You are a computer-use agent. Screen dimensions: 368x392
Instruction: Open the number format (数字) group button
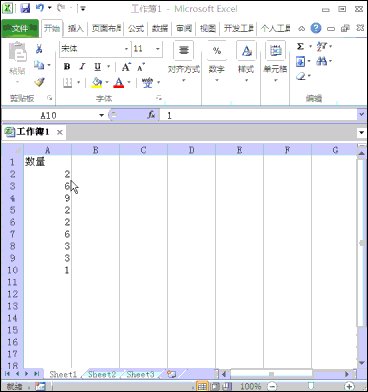click(x=217, y=62)
